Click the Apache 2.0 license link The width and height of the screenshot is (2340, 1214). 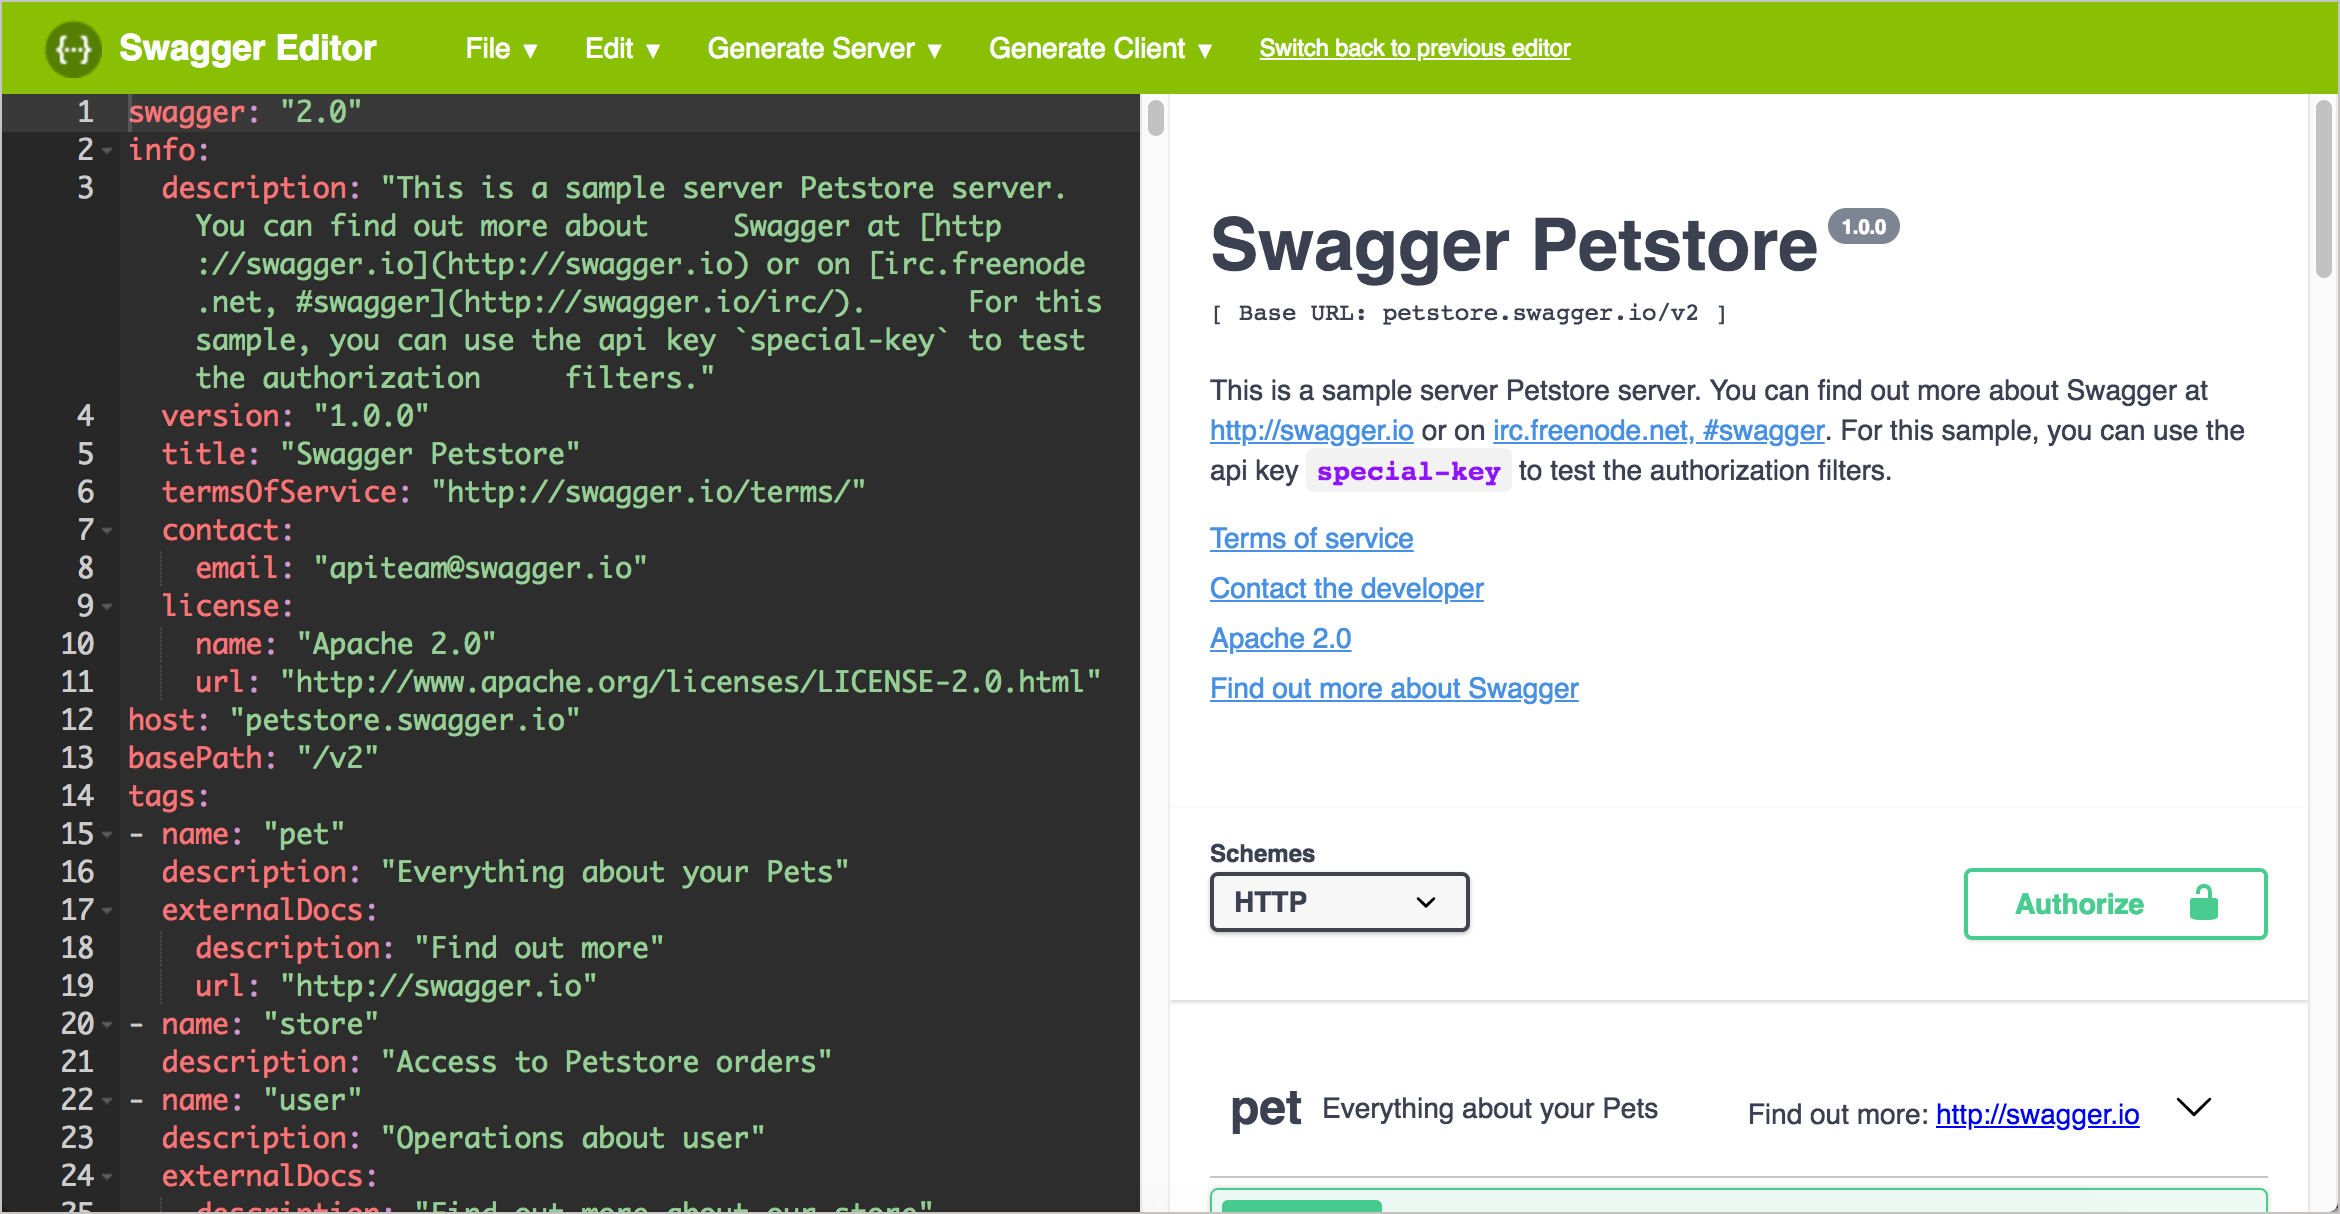[x=1281, y=638]
